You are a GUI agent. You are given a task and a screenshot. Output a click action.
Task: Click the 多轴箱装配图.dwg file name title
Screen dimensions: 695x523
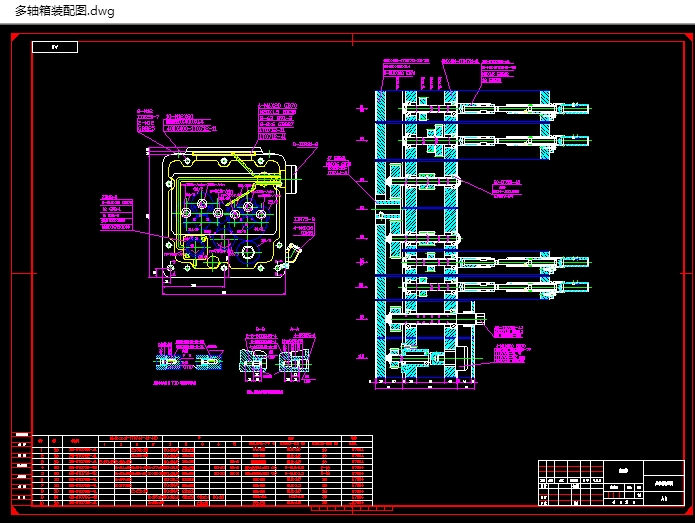point(65,12)
